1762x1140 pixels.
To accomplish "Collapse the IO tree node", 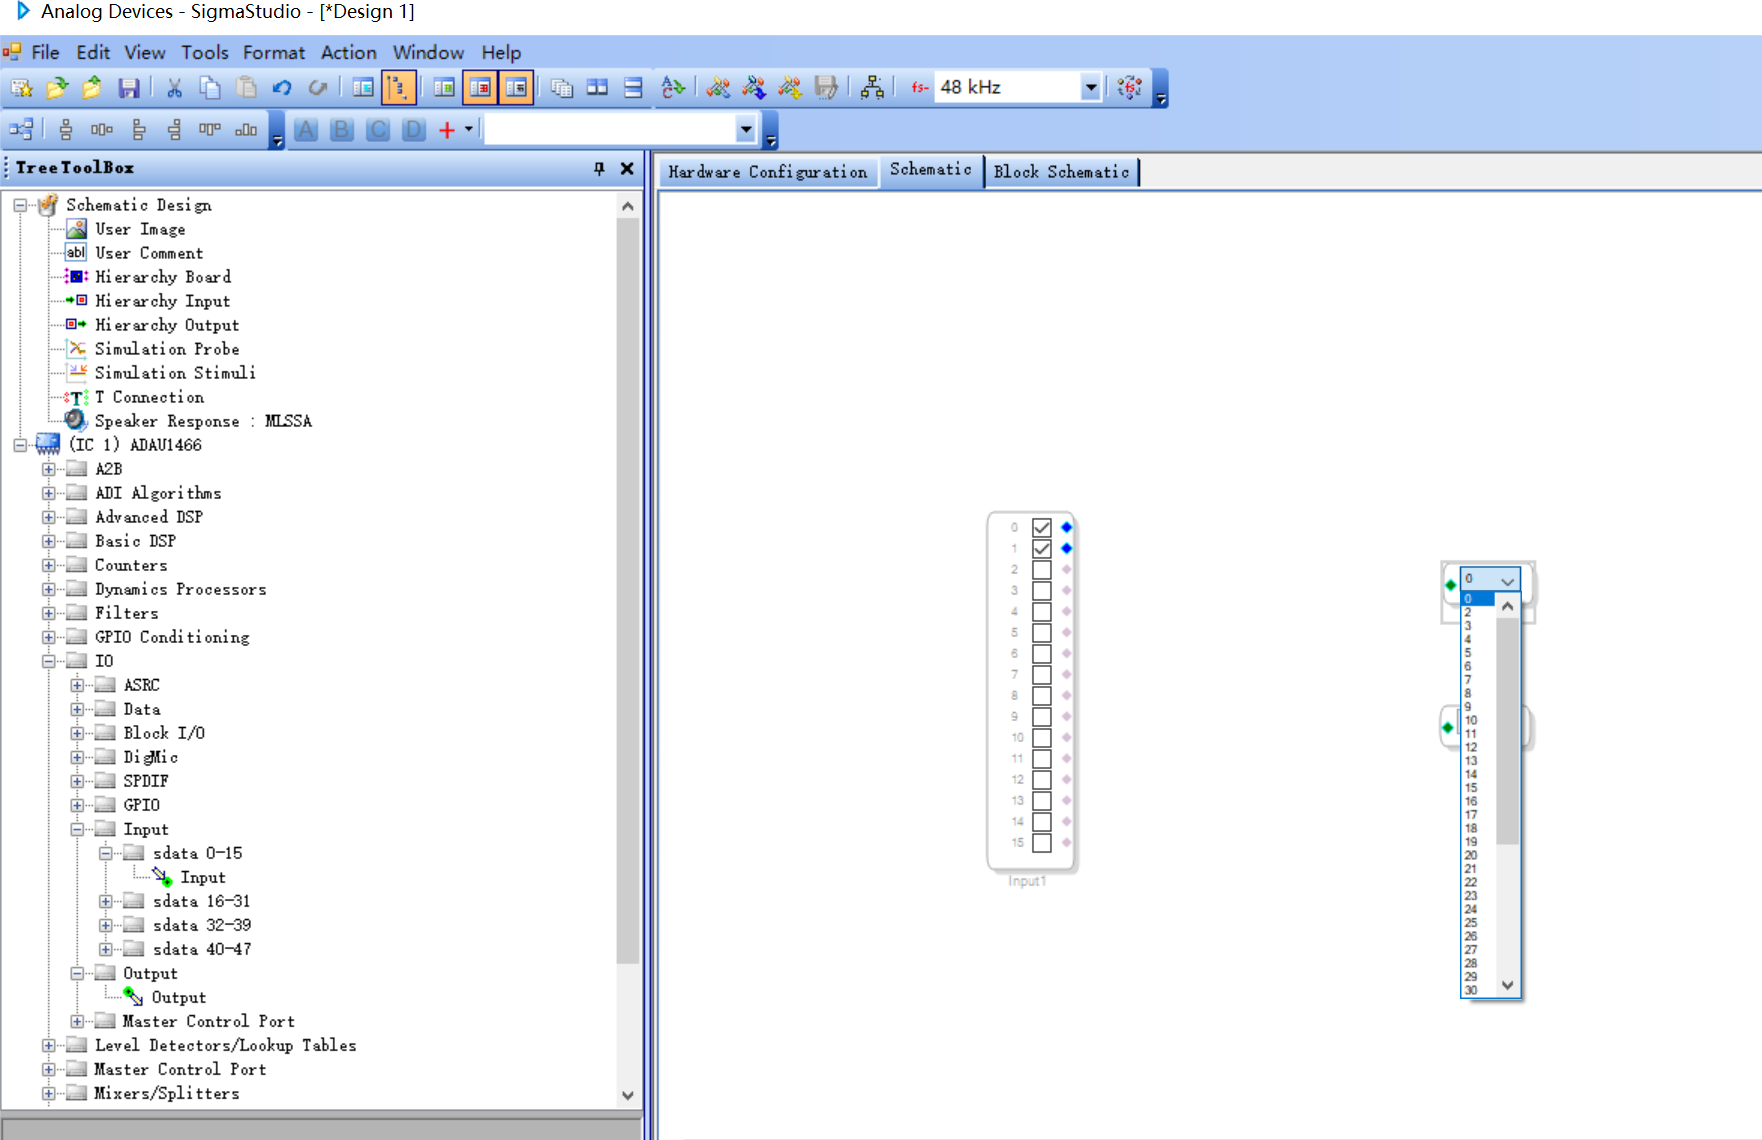I will [48, 661].
